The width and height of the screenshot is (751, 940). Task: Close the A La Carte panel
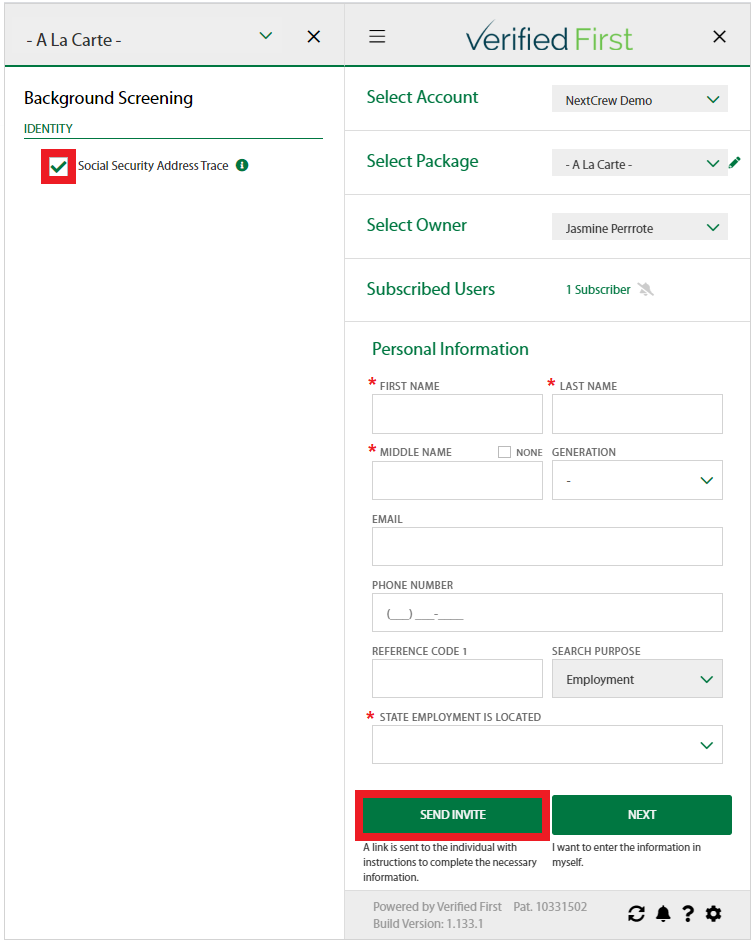tap(313, 37)
